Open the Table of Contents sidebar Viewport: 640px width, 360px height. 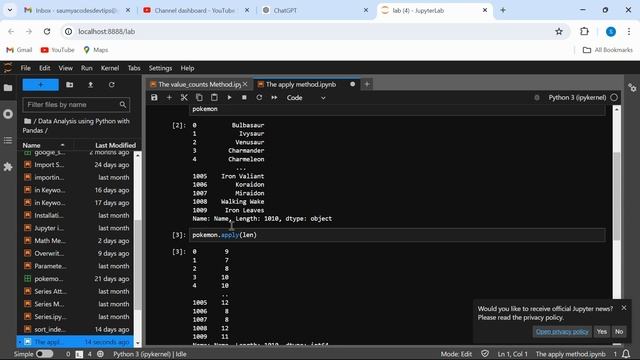click(8, 140)
